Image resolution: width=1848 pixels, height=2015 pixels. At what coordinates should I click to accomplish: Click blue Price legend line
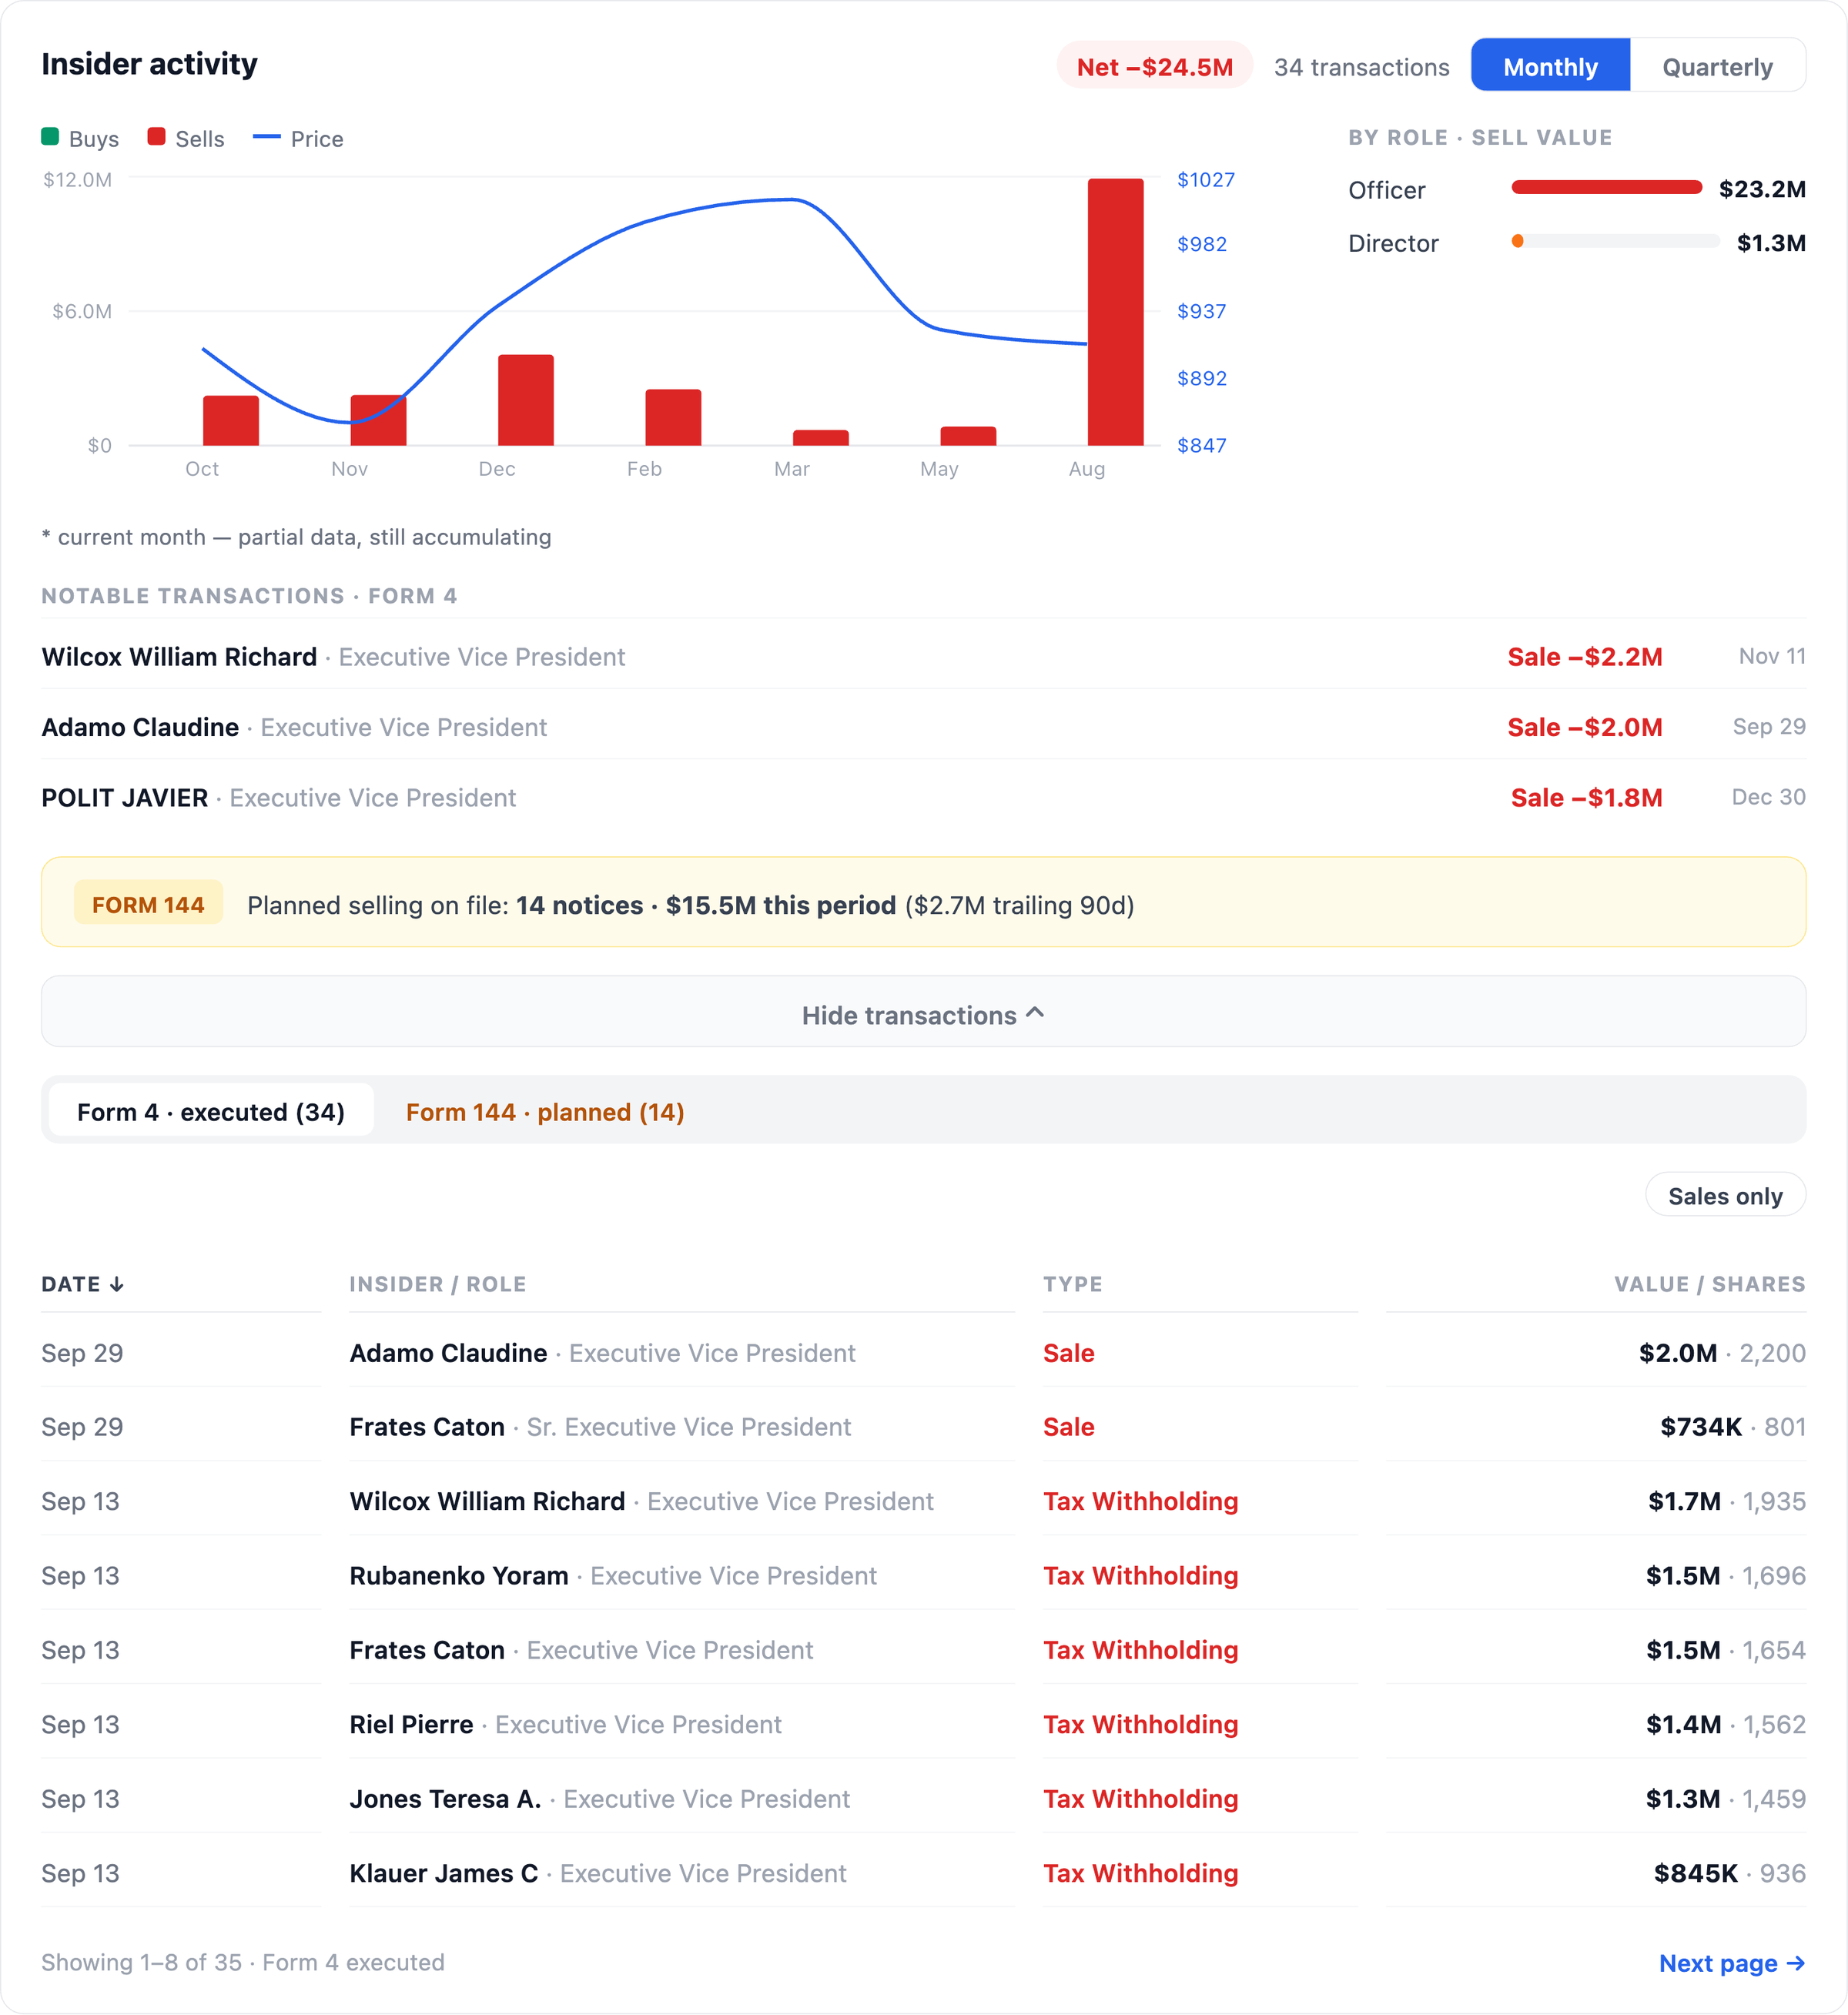pos(267,137)
